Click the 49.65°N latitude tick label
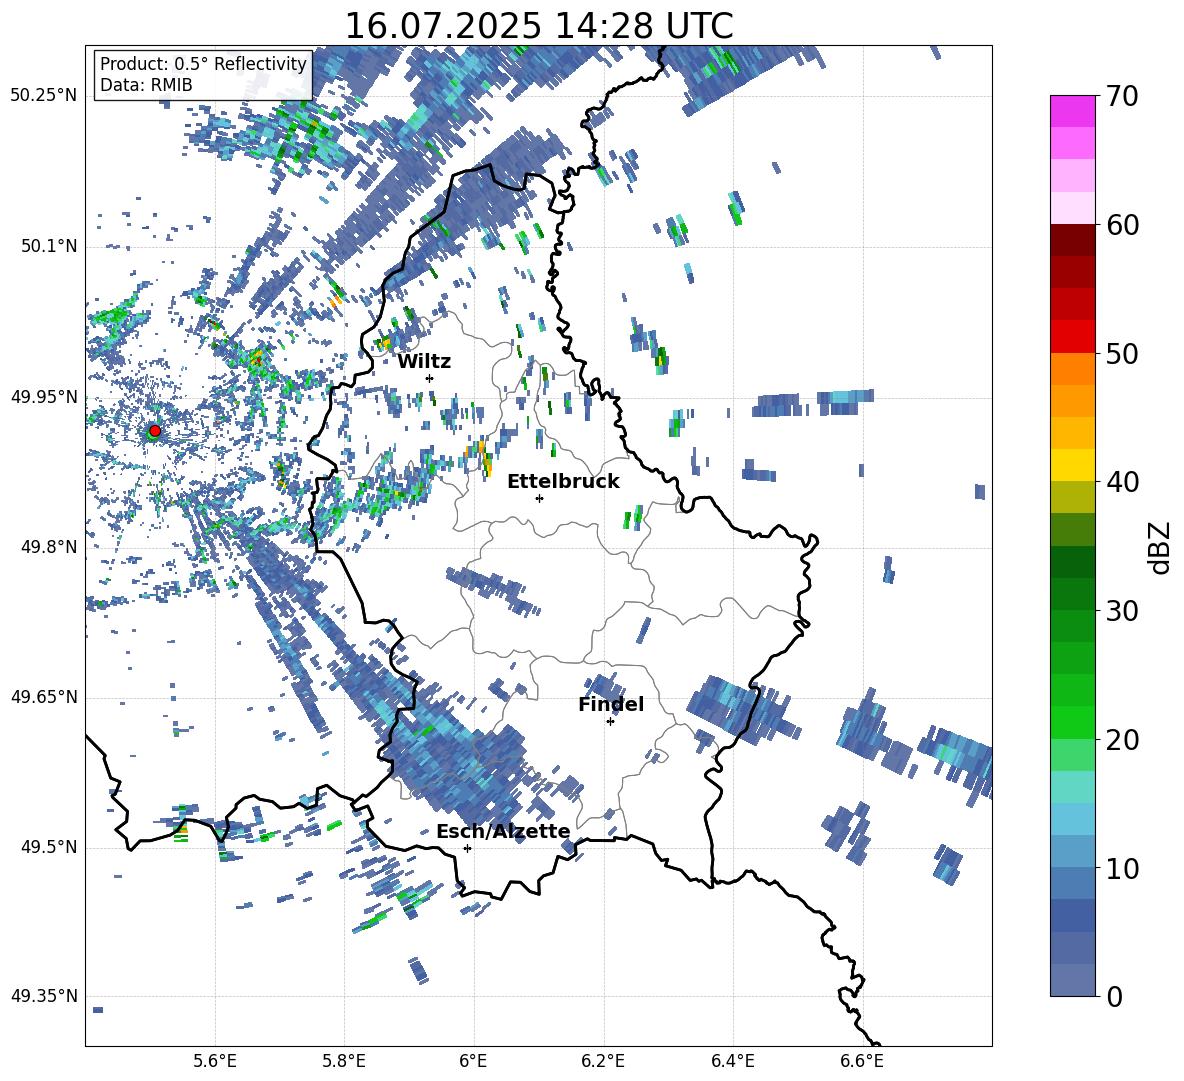The width and height of the screenshot is (1184, 1081). 44,697
